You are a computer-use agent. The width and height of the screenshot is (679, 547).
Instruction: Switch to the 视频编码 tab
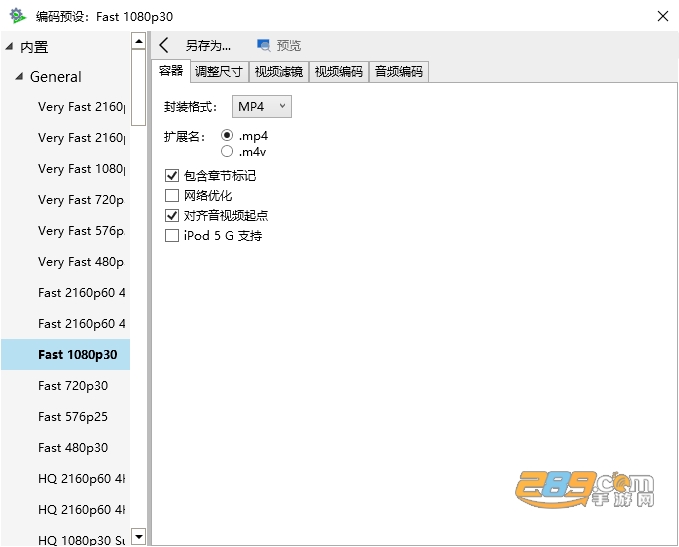click(x=339, y=71)
